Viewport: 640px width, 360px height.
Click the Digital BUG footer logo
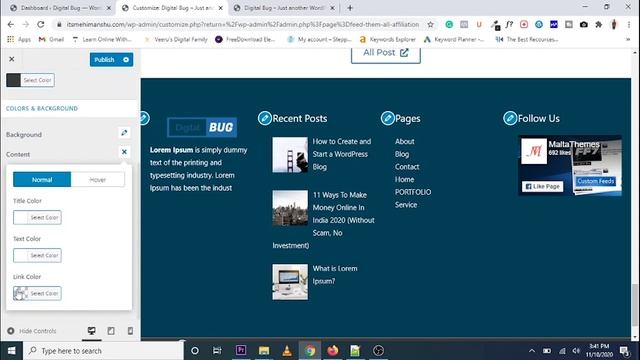[x=202, y=127]
